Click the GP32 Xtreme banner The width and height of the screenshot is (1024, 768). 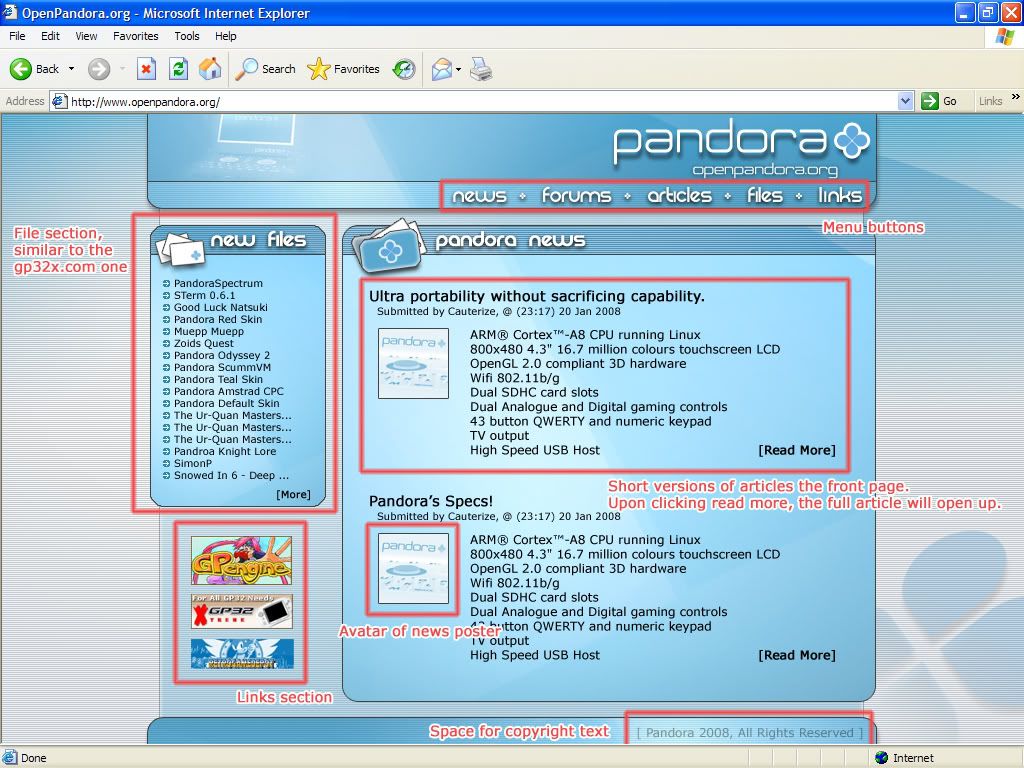[242, 611]
